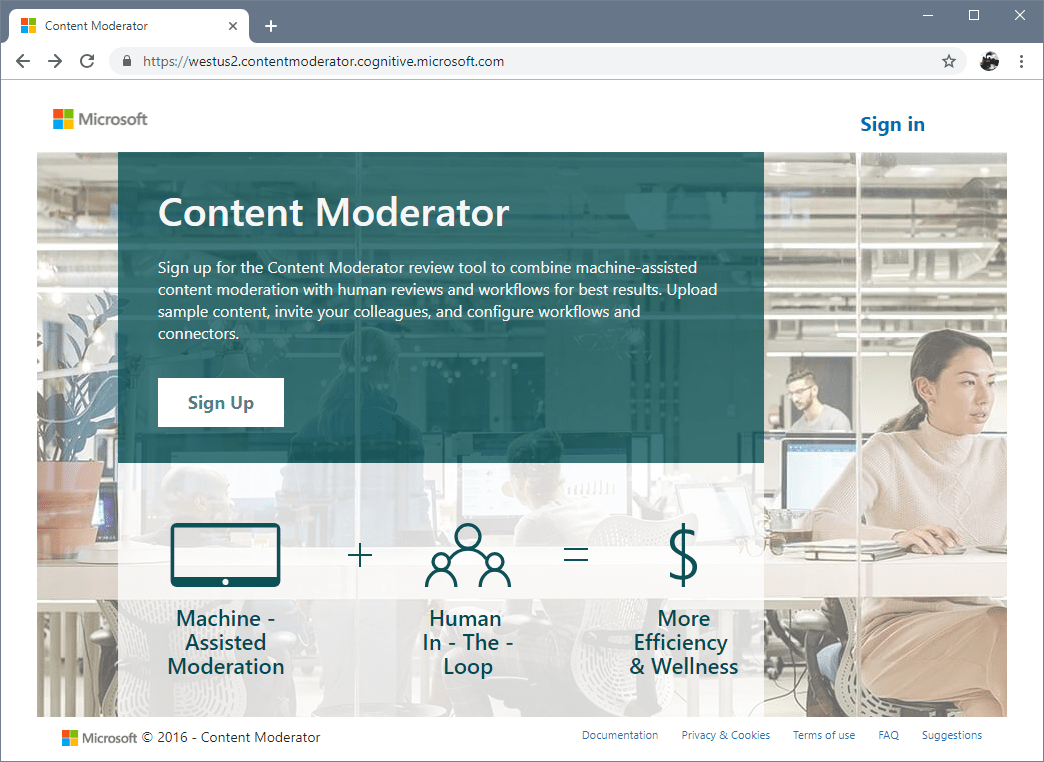Open the Terms of use link

[824, 735]
